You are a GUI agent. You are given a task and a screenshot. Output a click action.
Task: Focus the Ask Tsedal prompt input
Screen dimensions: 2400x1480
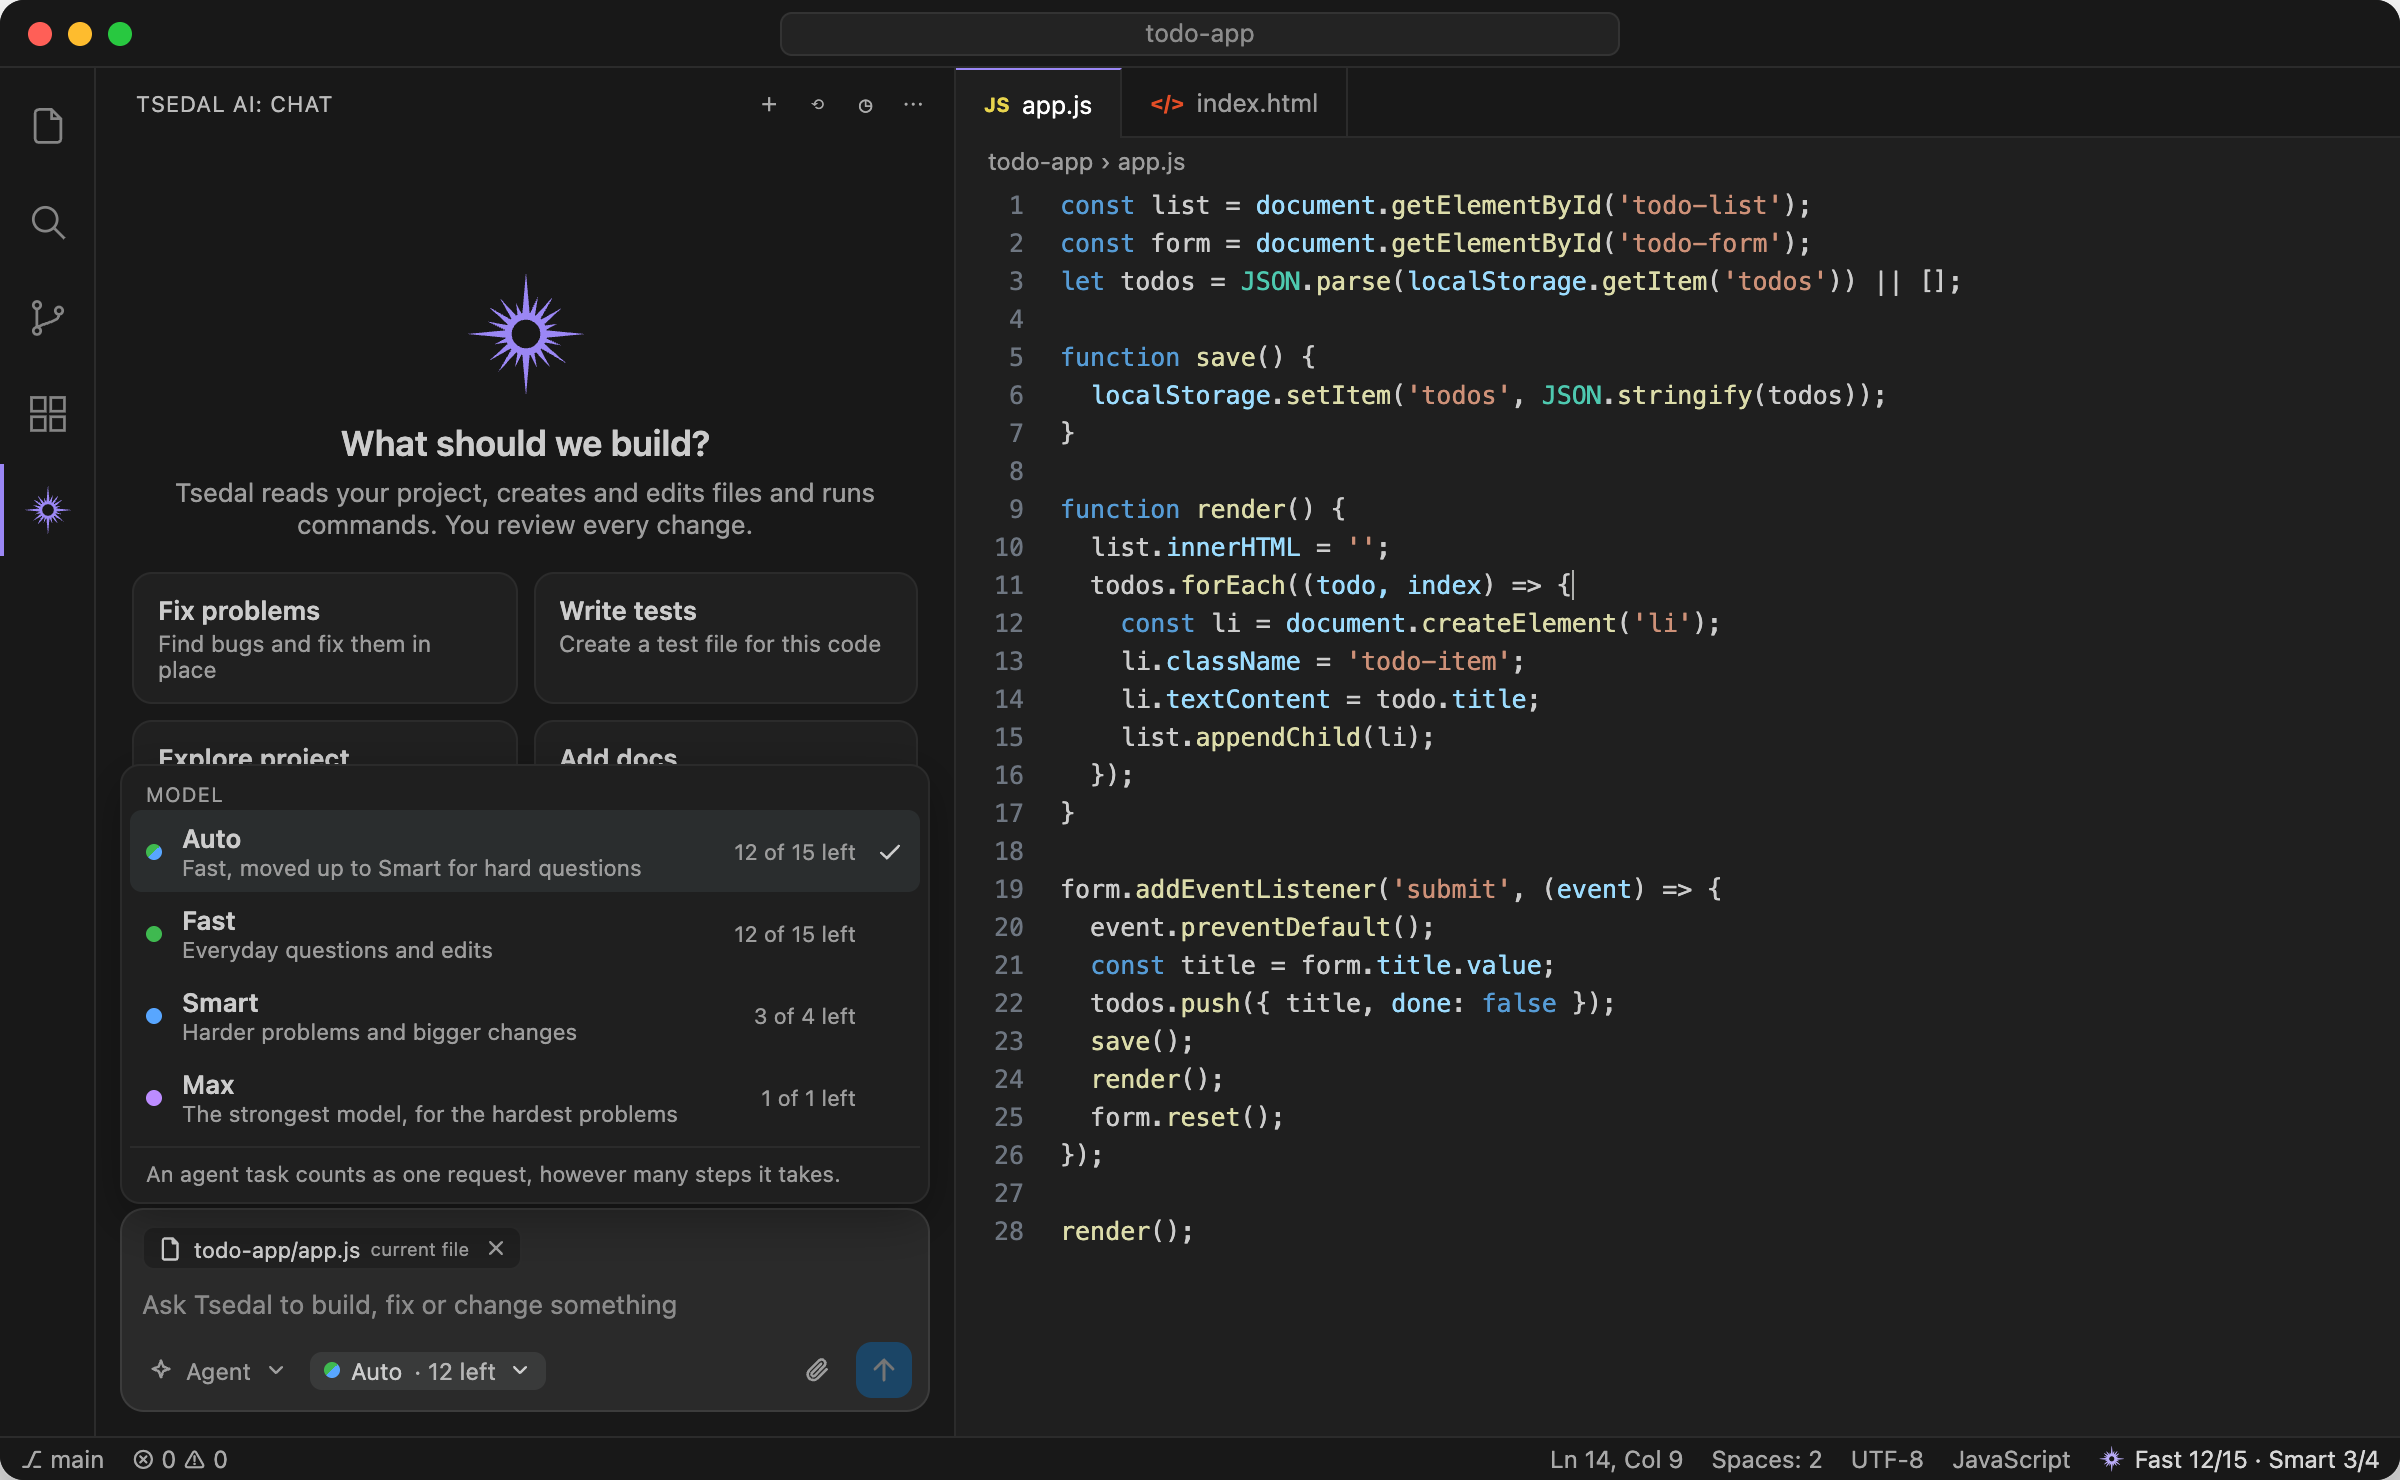(x=524, y=1305)
